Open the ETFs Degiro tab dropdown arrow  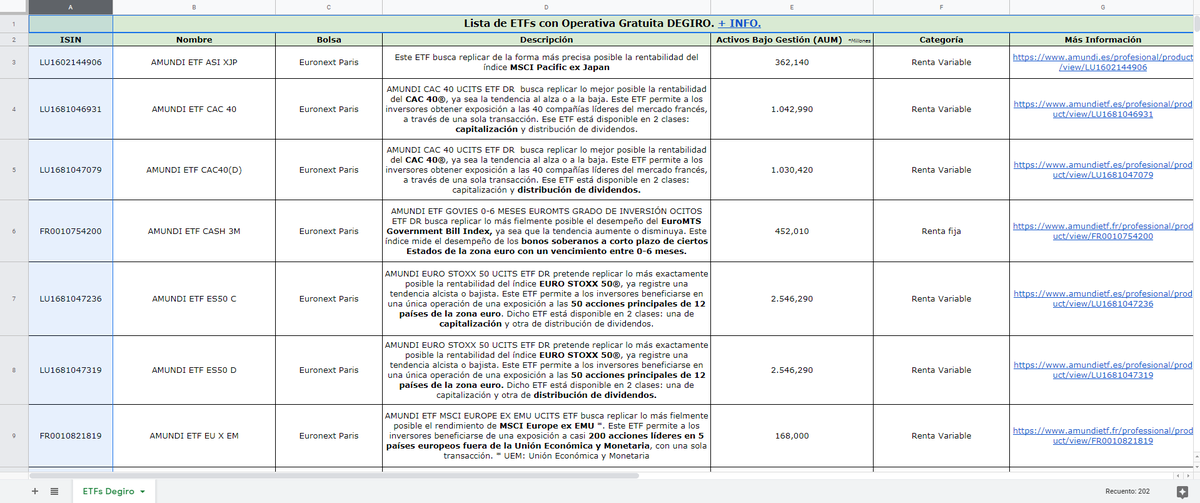pos(143,492)
